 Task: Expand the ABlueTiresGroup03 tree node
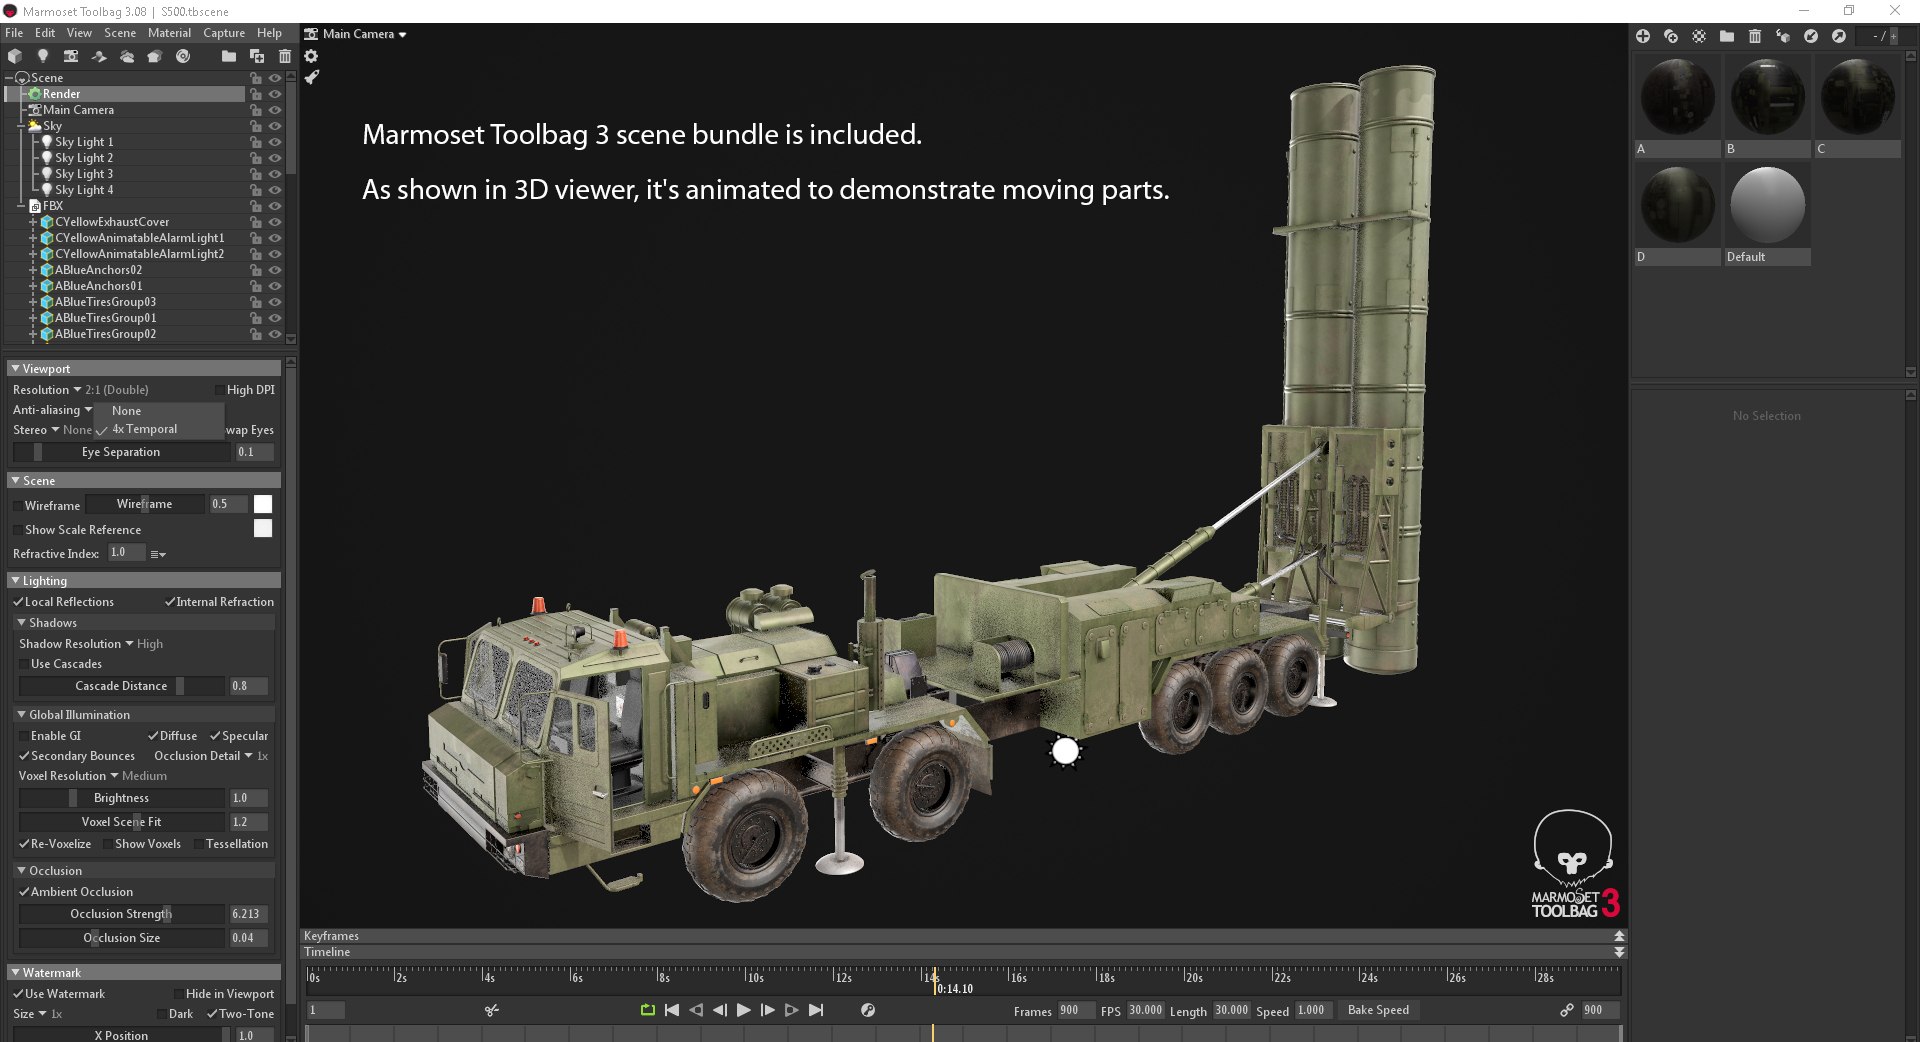(33, 302)
